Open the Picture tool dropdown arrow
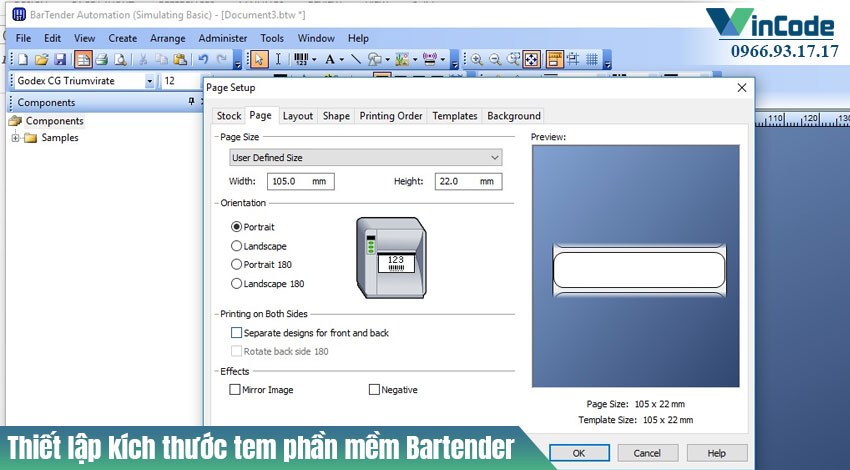This screenshot has width=850, height=470. click(415, 60)
